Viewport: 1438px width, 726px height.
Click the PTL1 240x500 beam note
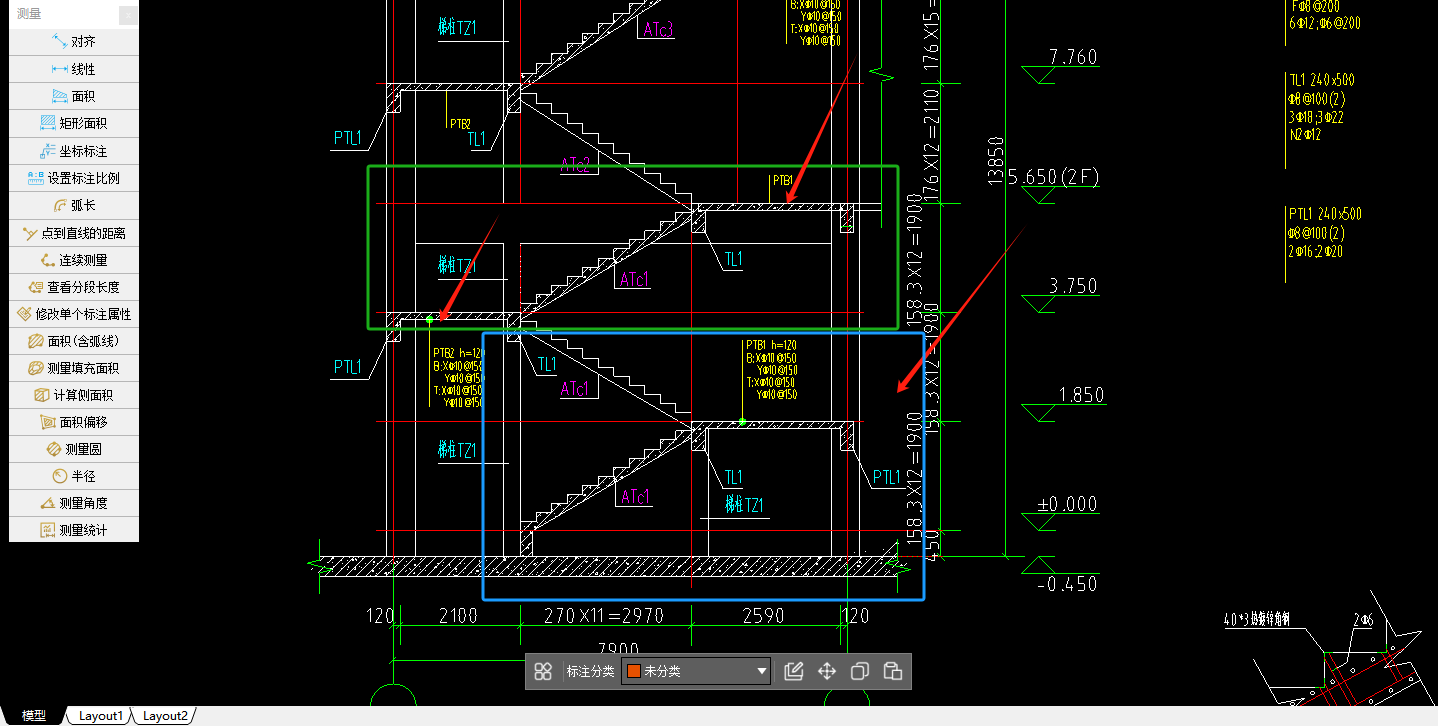1325,214
